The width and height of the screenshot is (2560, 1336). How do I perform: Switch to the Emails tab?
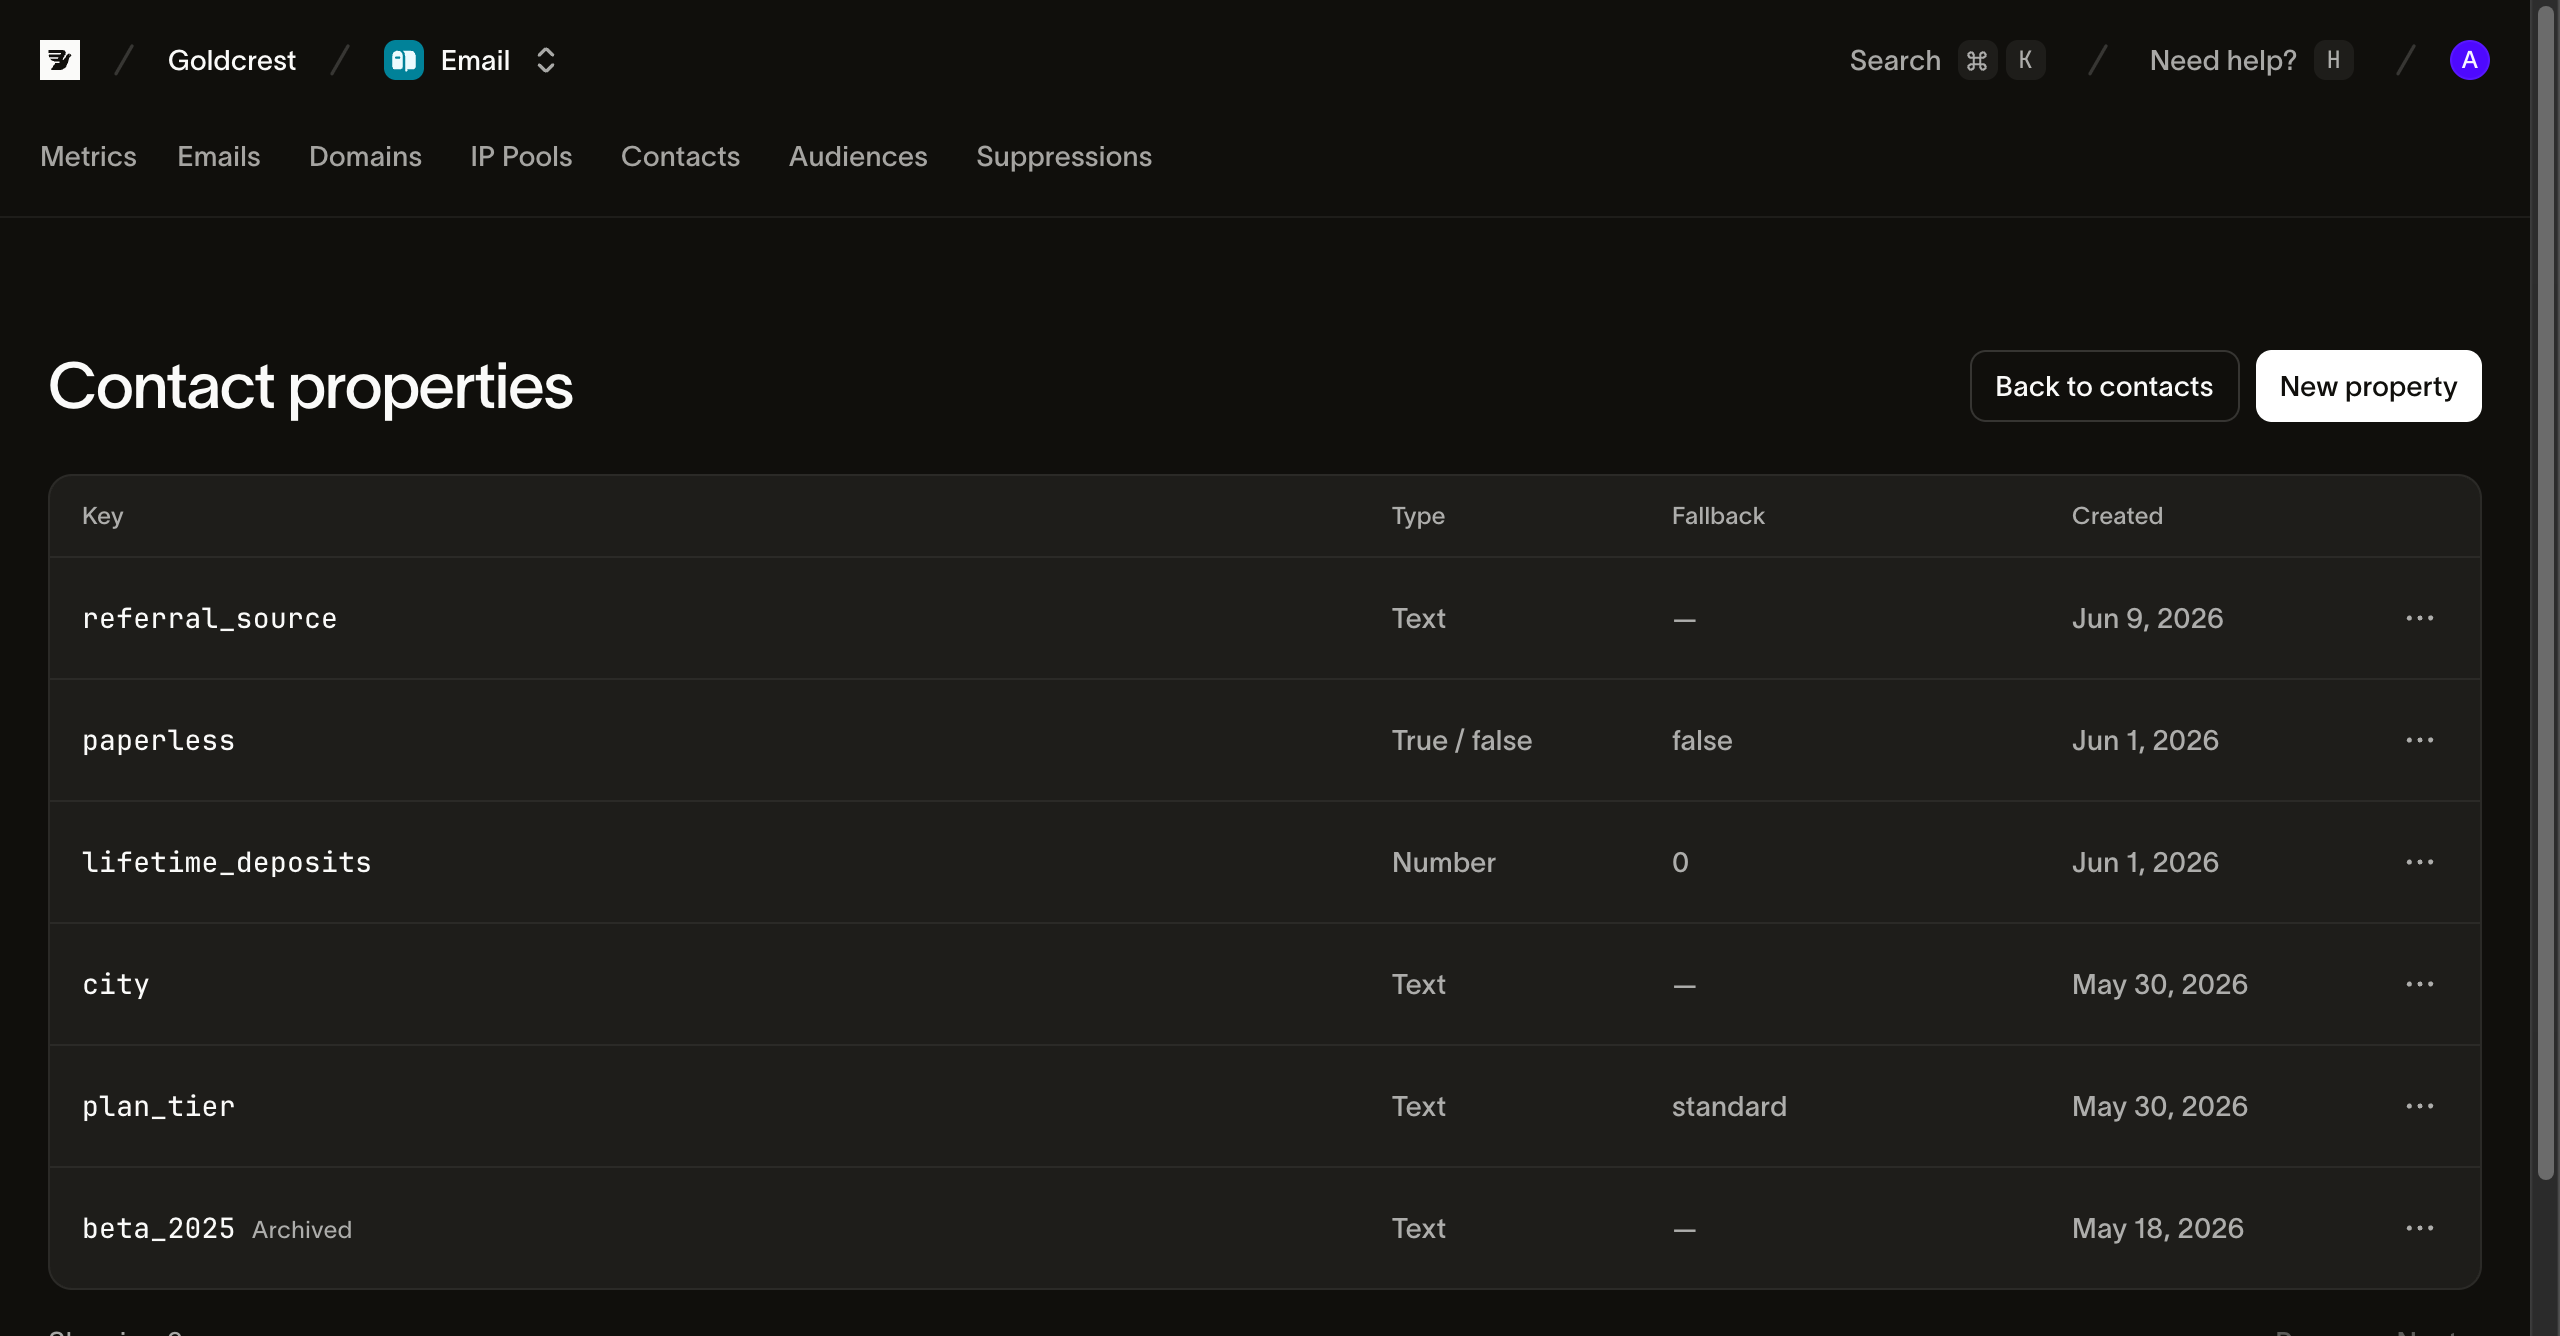[219, 156]
